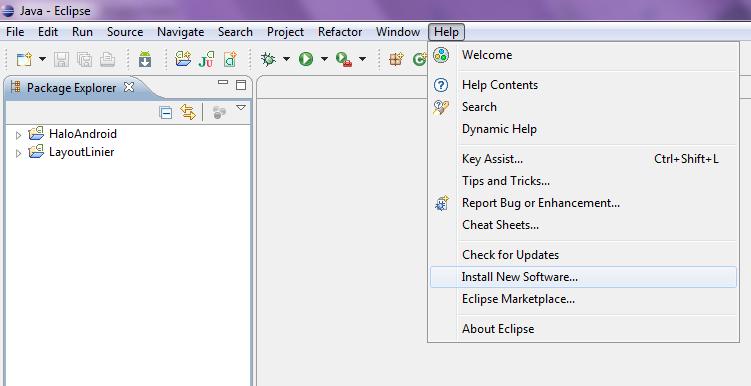Click the External Tools run icon

point(344,59)
